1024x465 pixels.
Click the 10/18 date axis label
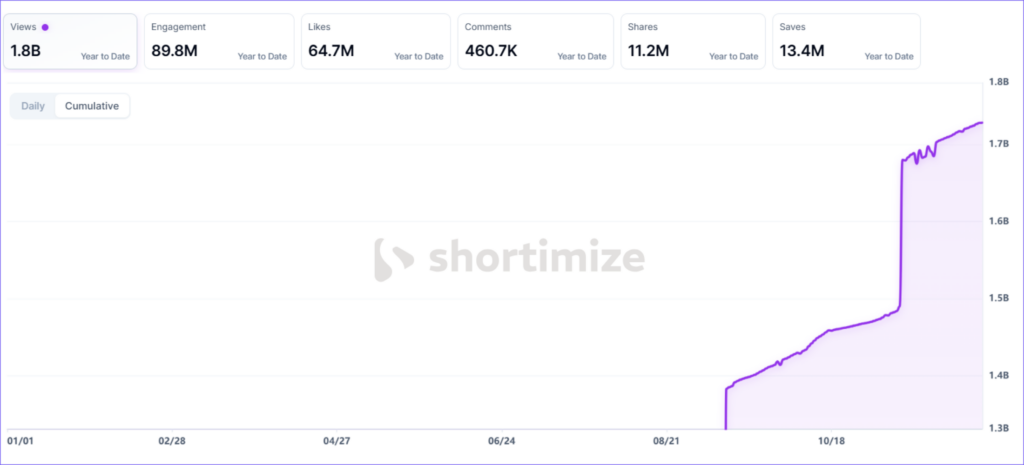[x=831, y=440]
